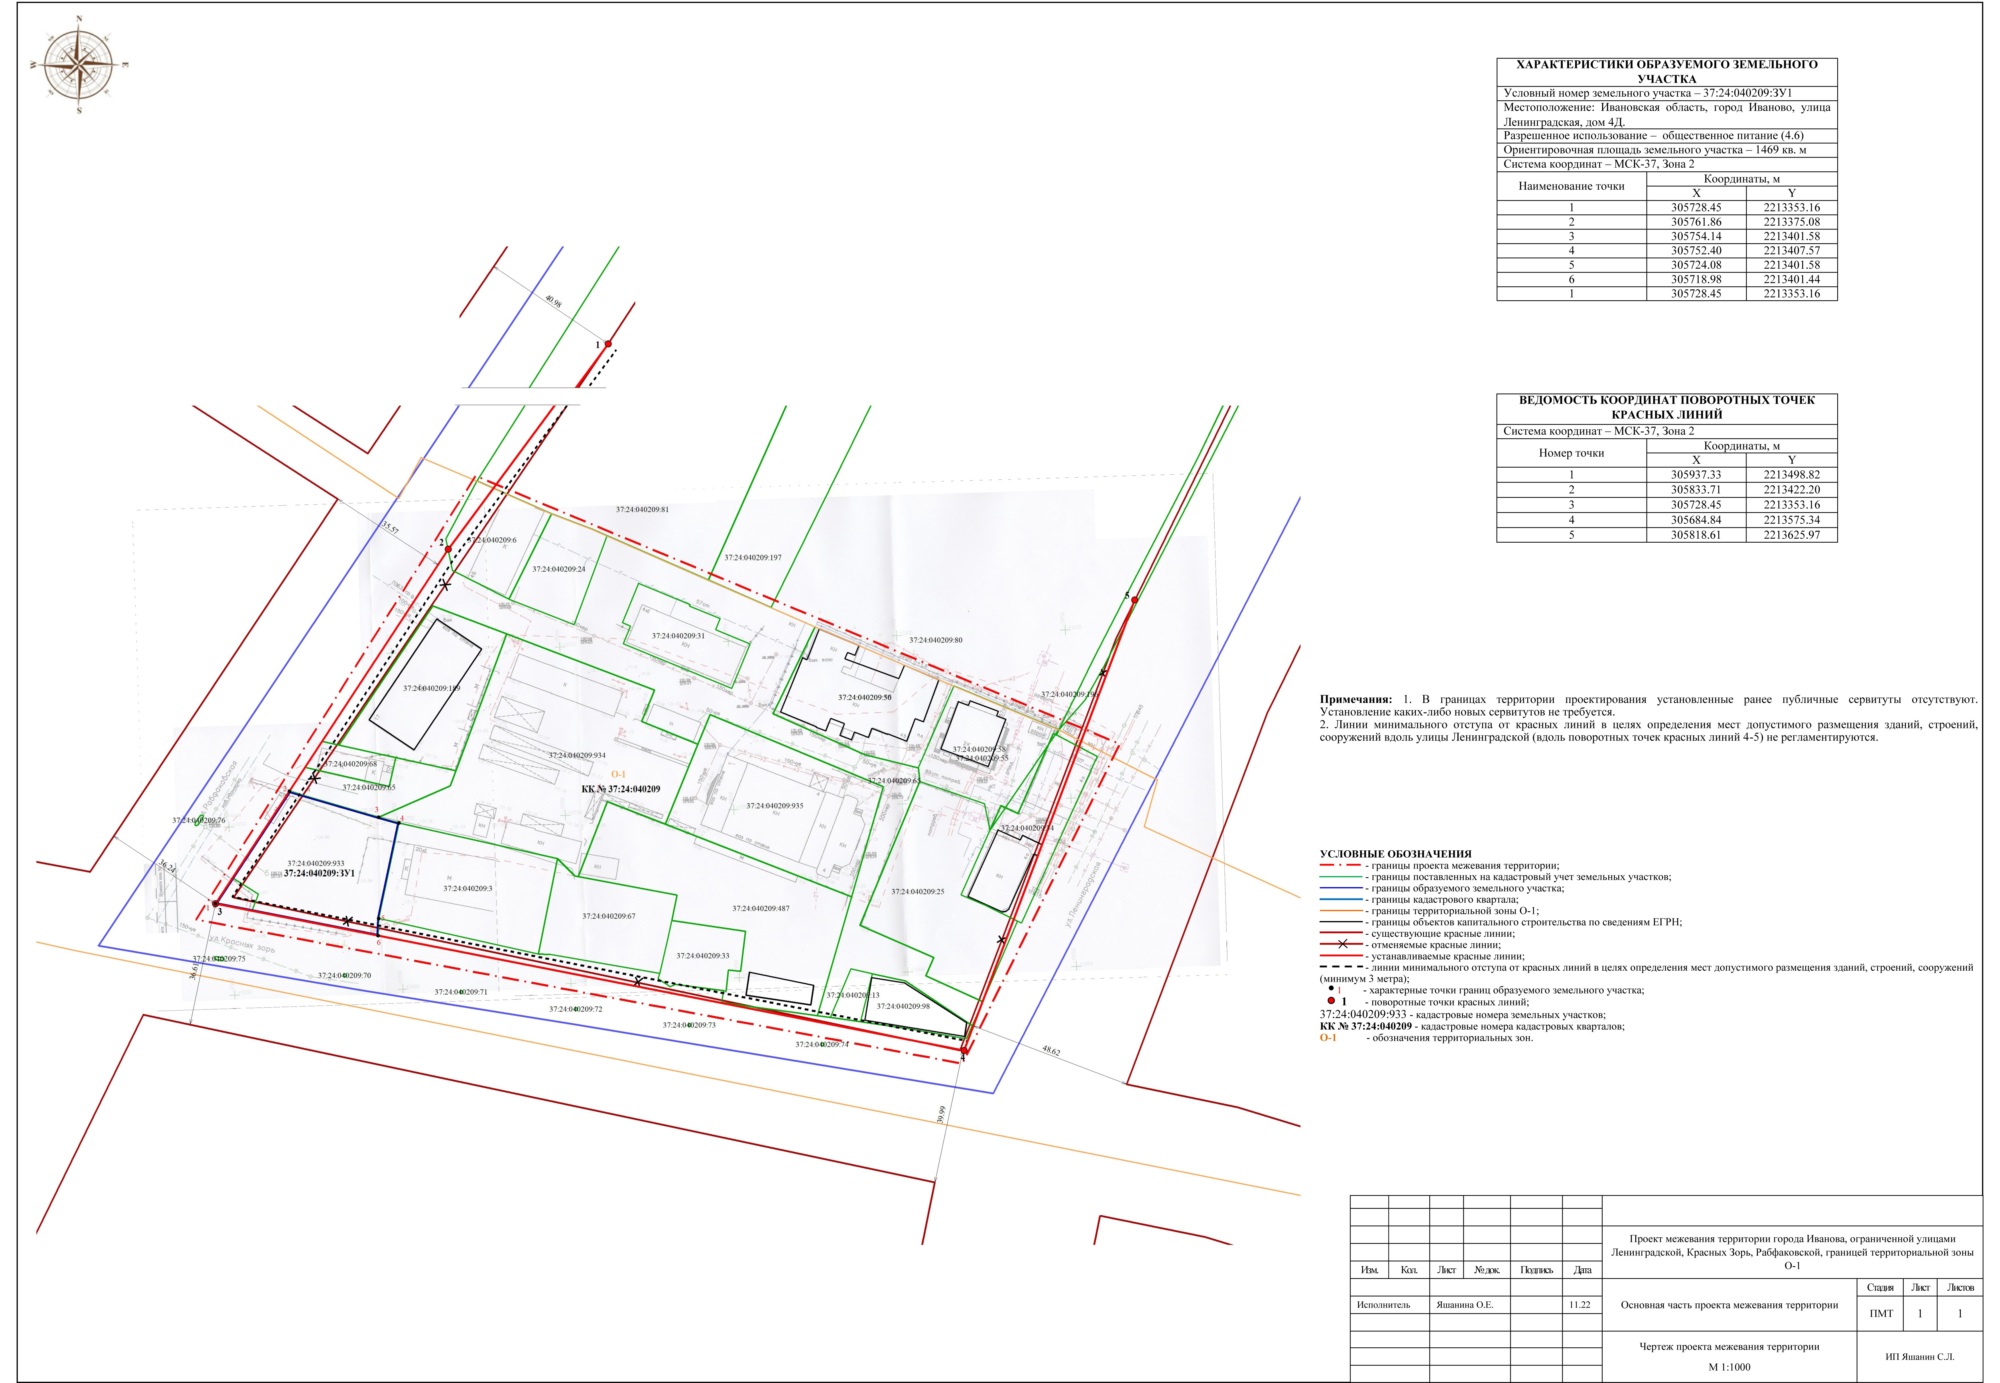The width and height of the screenshot is (2000, 1383).
Task: Click the coordinate cell '305718.98'
Action: click(x=1696, y=280)
